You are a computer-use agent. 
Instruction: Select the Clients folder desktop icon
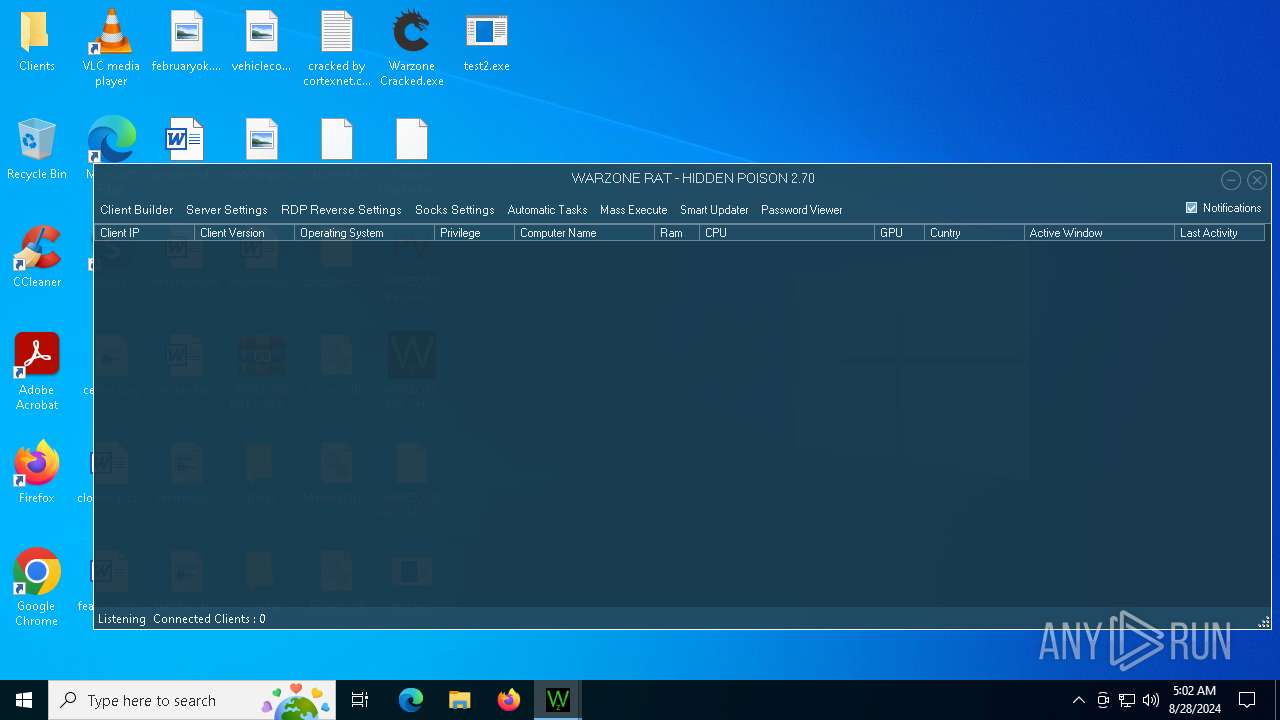tap(36, 42)
